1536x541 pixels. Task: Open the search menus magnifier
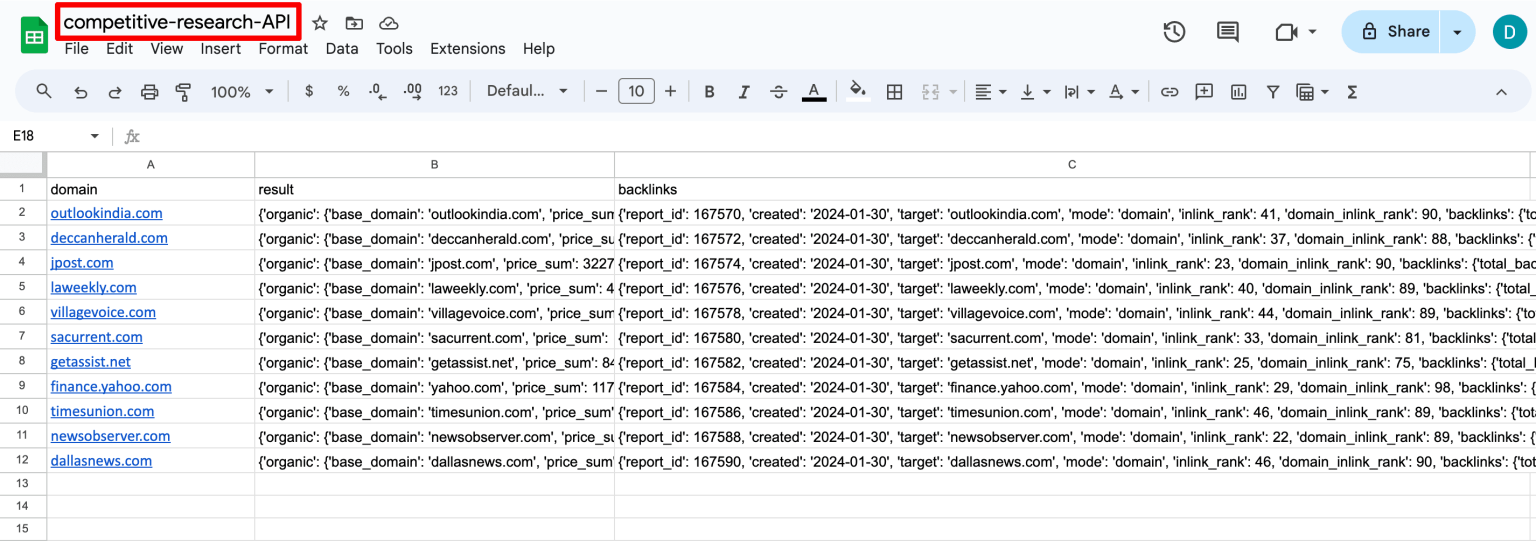tap(44, 91)
